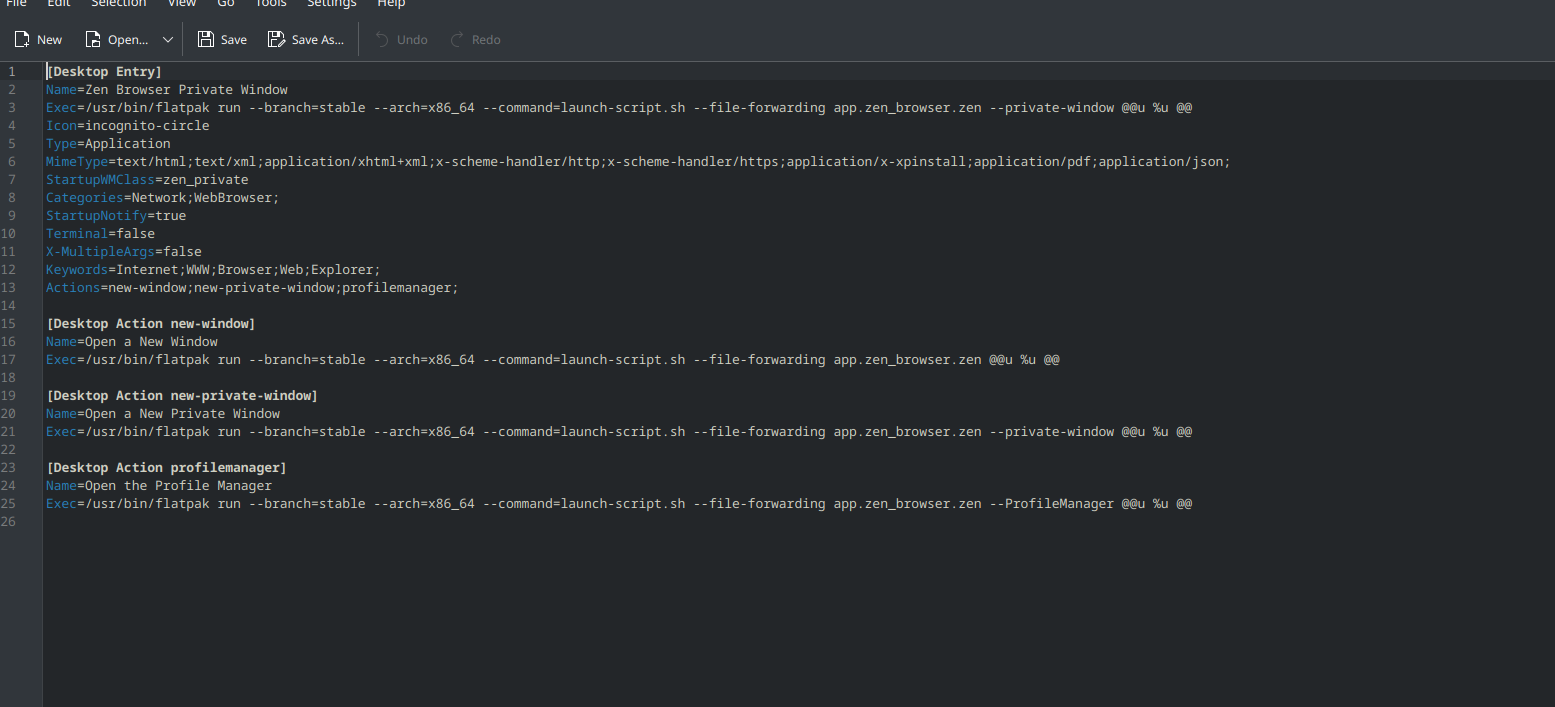The image size is (1555, 707).
Task: Click the greyed-out Undo button
Action: pyautogui.click(x=401, y=40)
